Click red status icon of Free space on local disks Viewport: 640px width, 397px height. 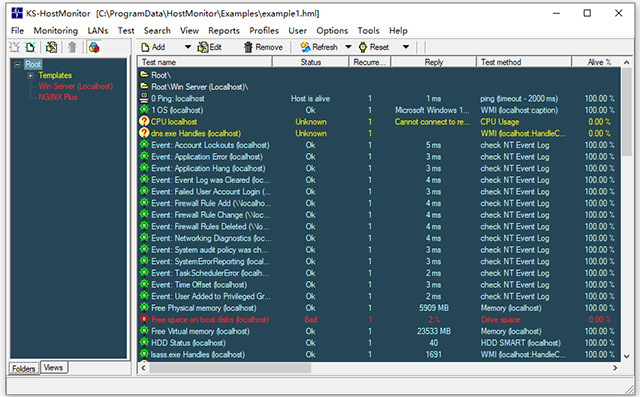pos(144,319)
